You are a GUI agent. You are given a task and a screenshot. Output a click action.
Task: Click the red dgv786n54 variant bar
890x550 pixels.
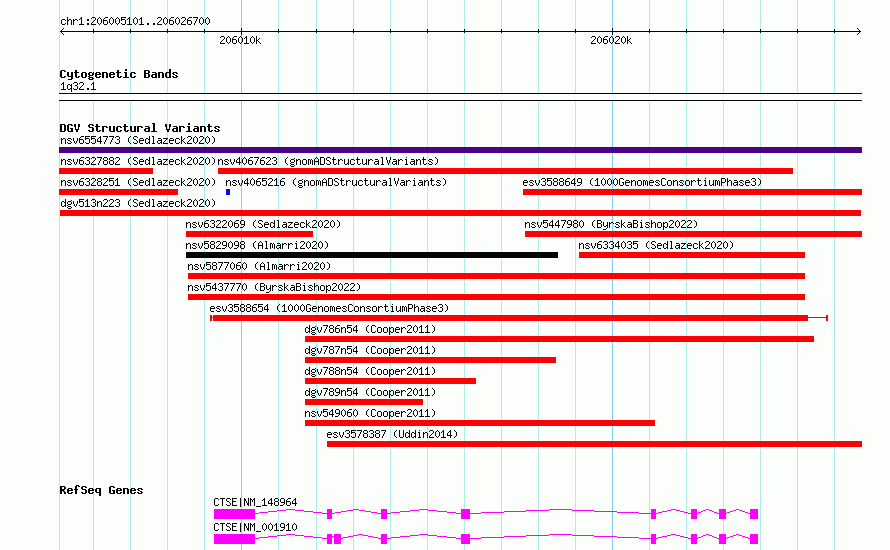pyautogui.click(x=559, y=339)
